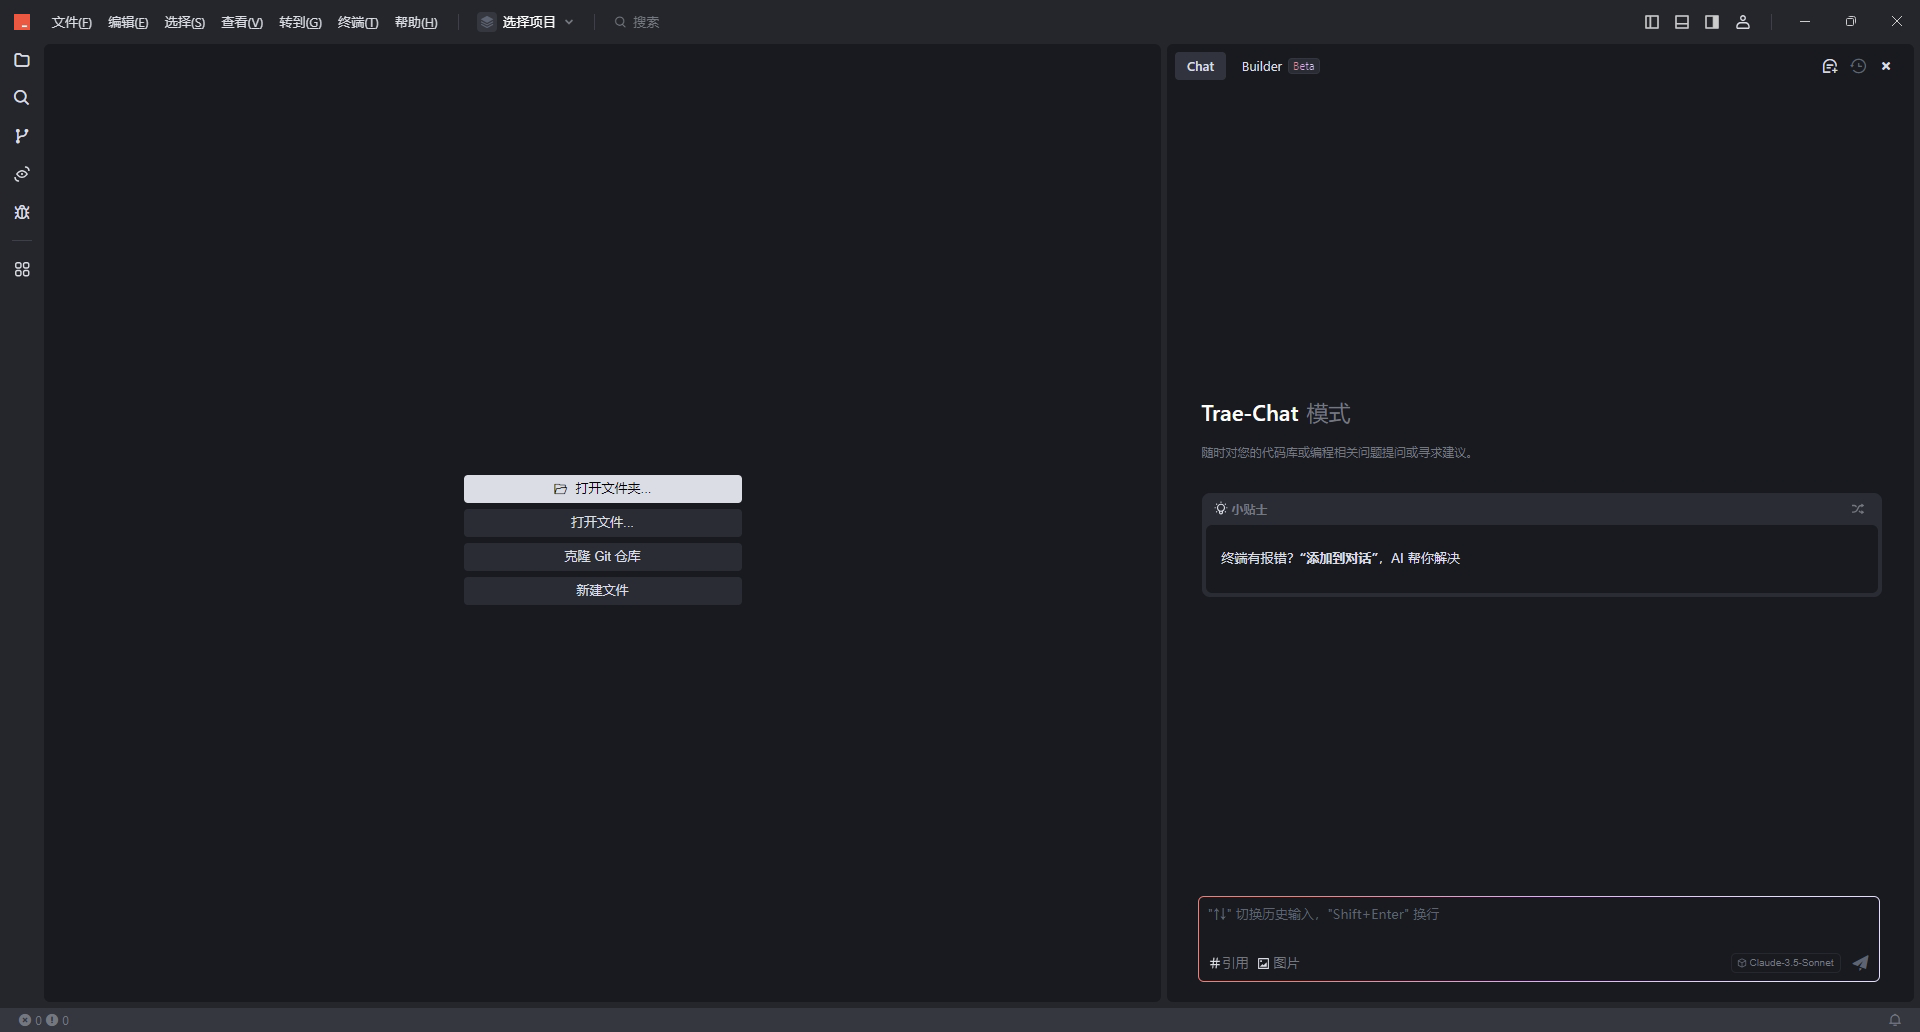Start a new chat session icon
Image resolution: width=1920 pixels, height=1032 pixels.
click(x=1829, y=66)
